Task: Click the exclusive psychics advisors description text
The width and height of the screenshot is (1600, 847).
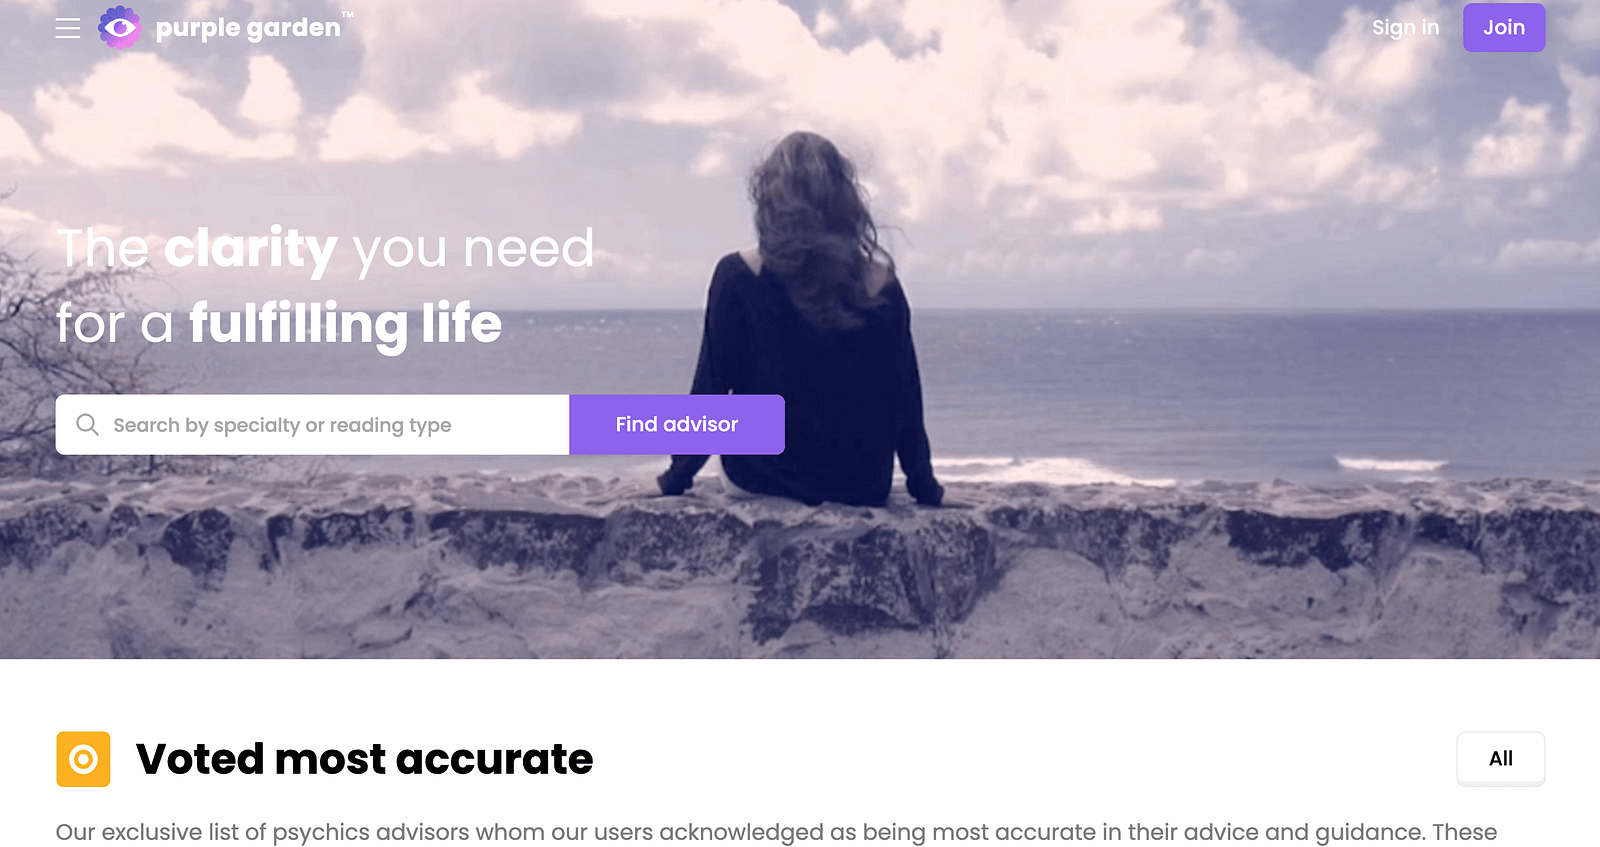Action: click(776, 833)
